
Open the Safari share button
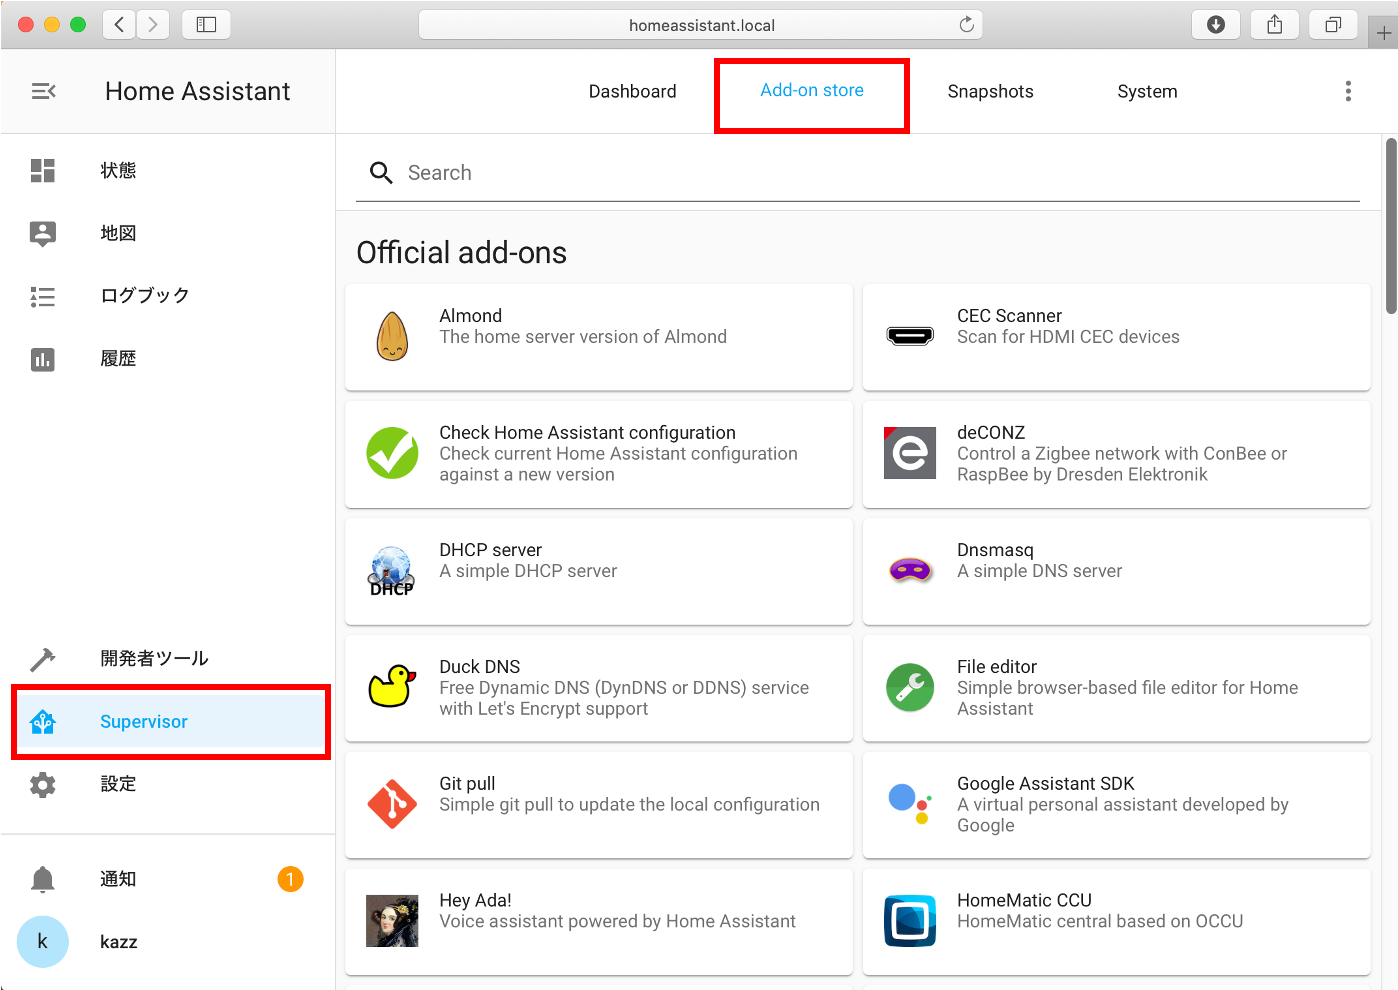1275,25
